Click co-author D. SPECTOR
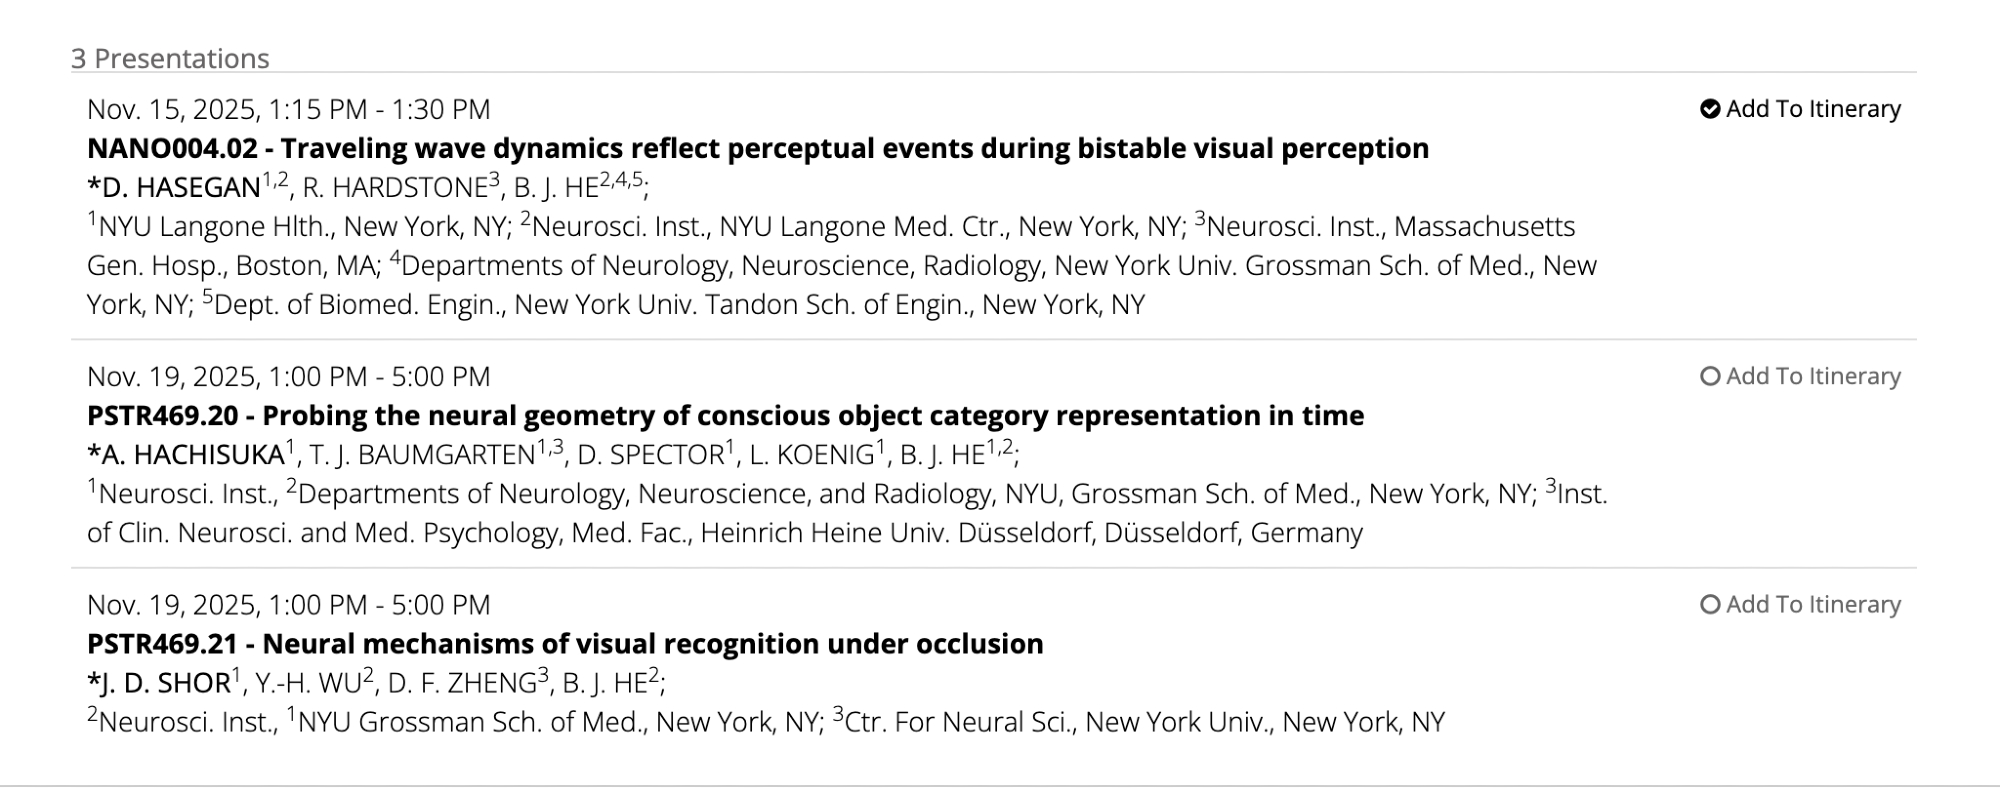 click(650, 455)
